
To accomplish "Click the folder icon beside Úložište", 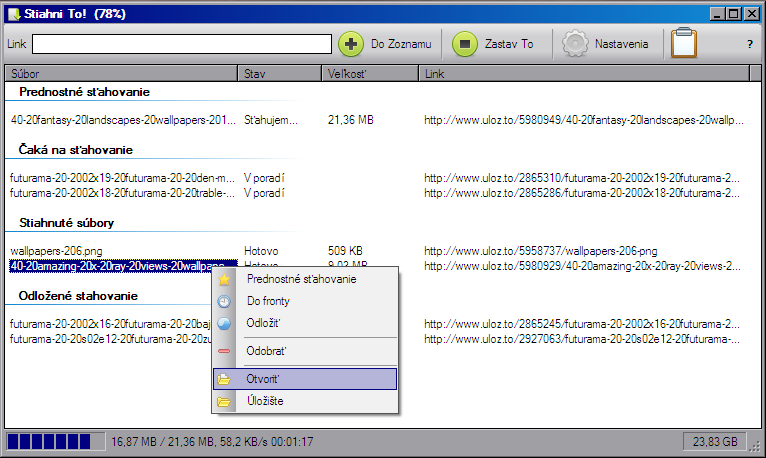I will coord(224,401).
